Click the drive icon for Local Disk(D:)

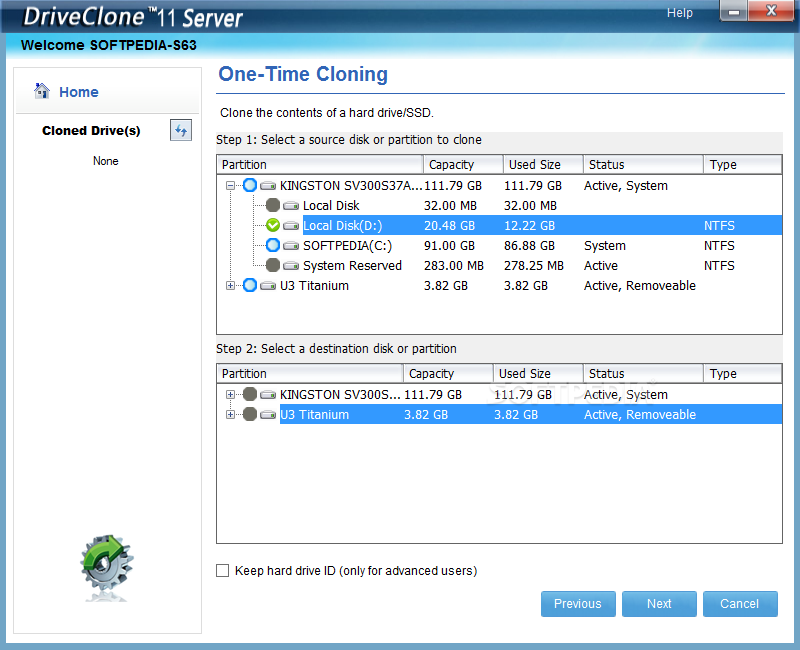coord(291,226)
